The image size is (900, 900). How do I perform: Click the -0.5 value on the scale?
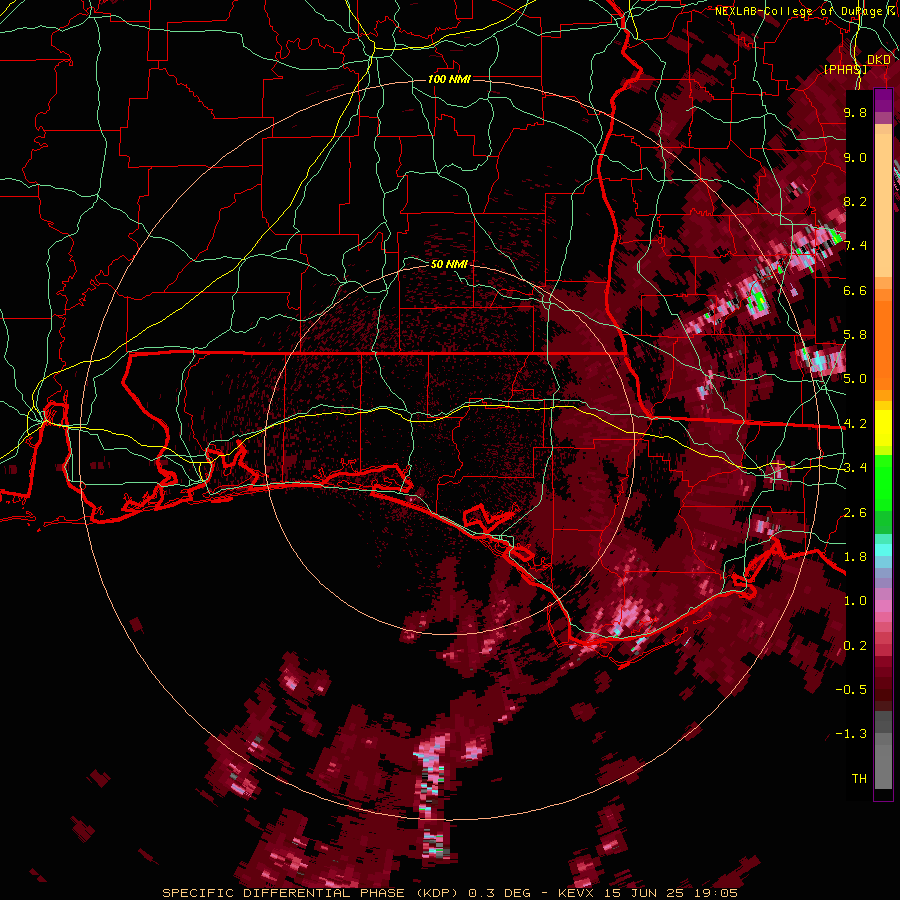point(851,690)
